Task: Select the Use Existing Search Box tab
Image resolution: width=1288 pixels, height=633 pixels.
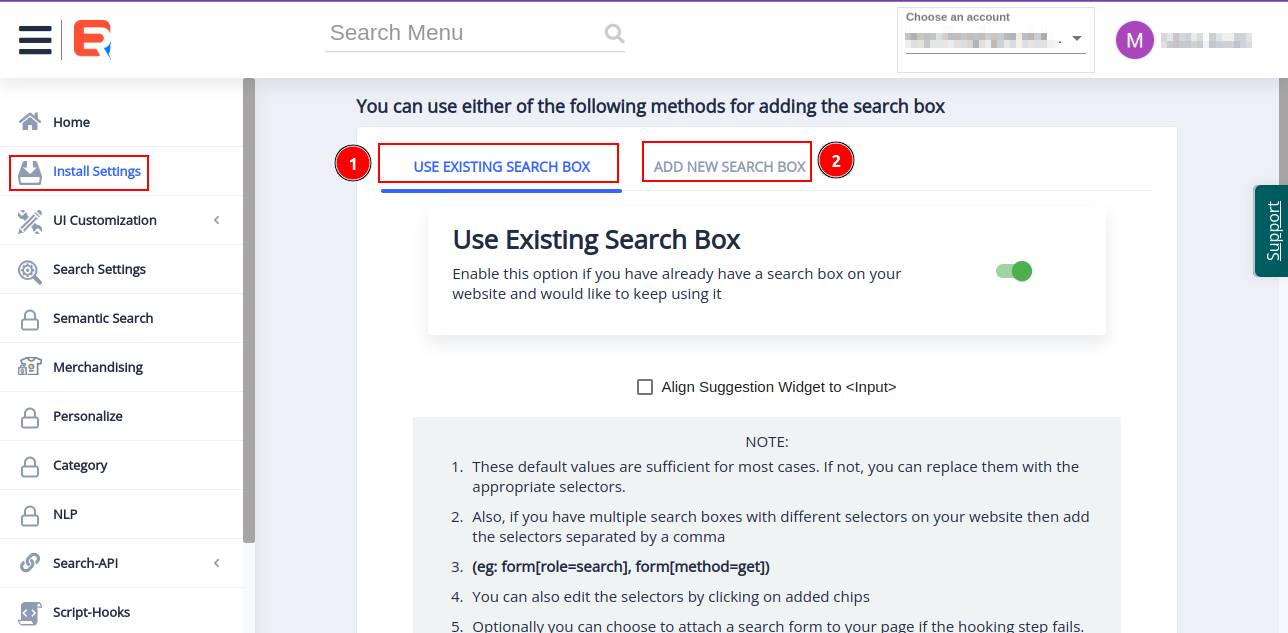Action: click(x=501, y=167)
